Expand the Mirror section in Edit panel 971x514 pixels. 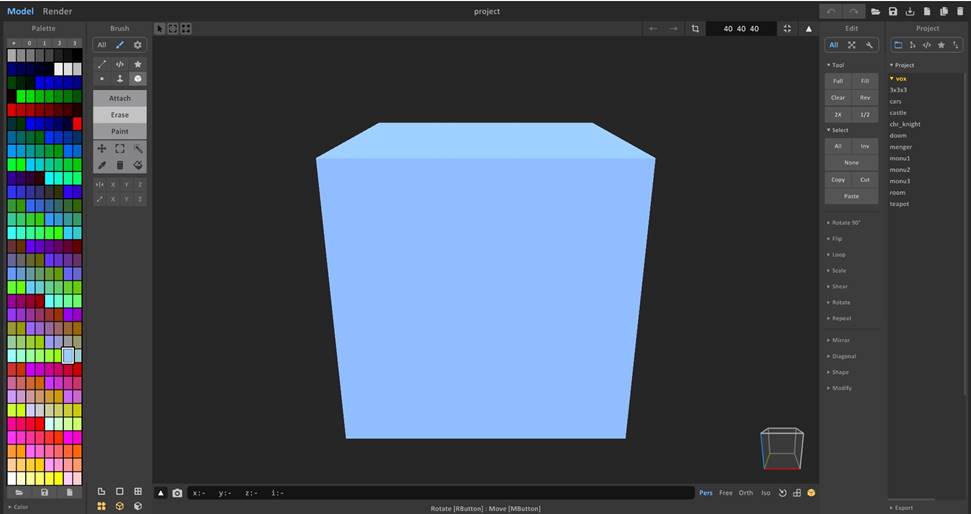[840, 340]
